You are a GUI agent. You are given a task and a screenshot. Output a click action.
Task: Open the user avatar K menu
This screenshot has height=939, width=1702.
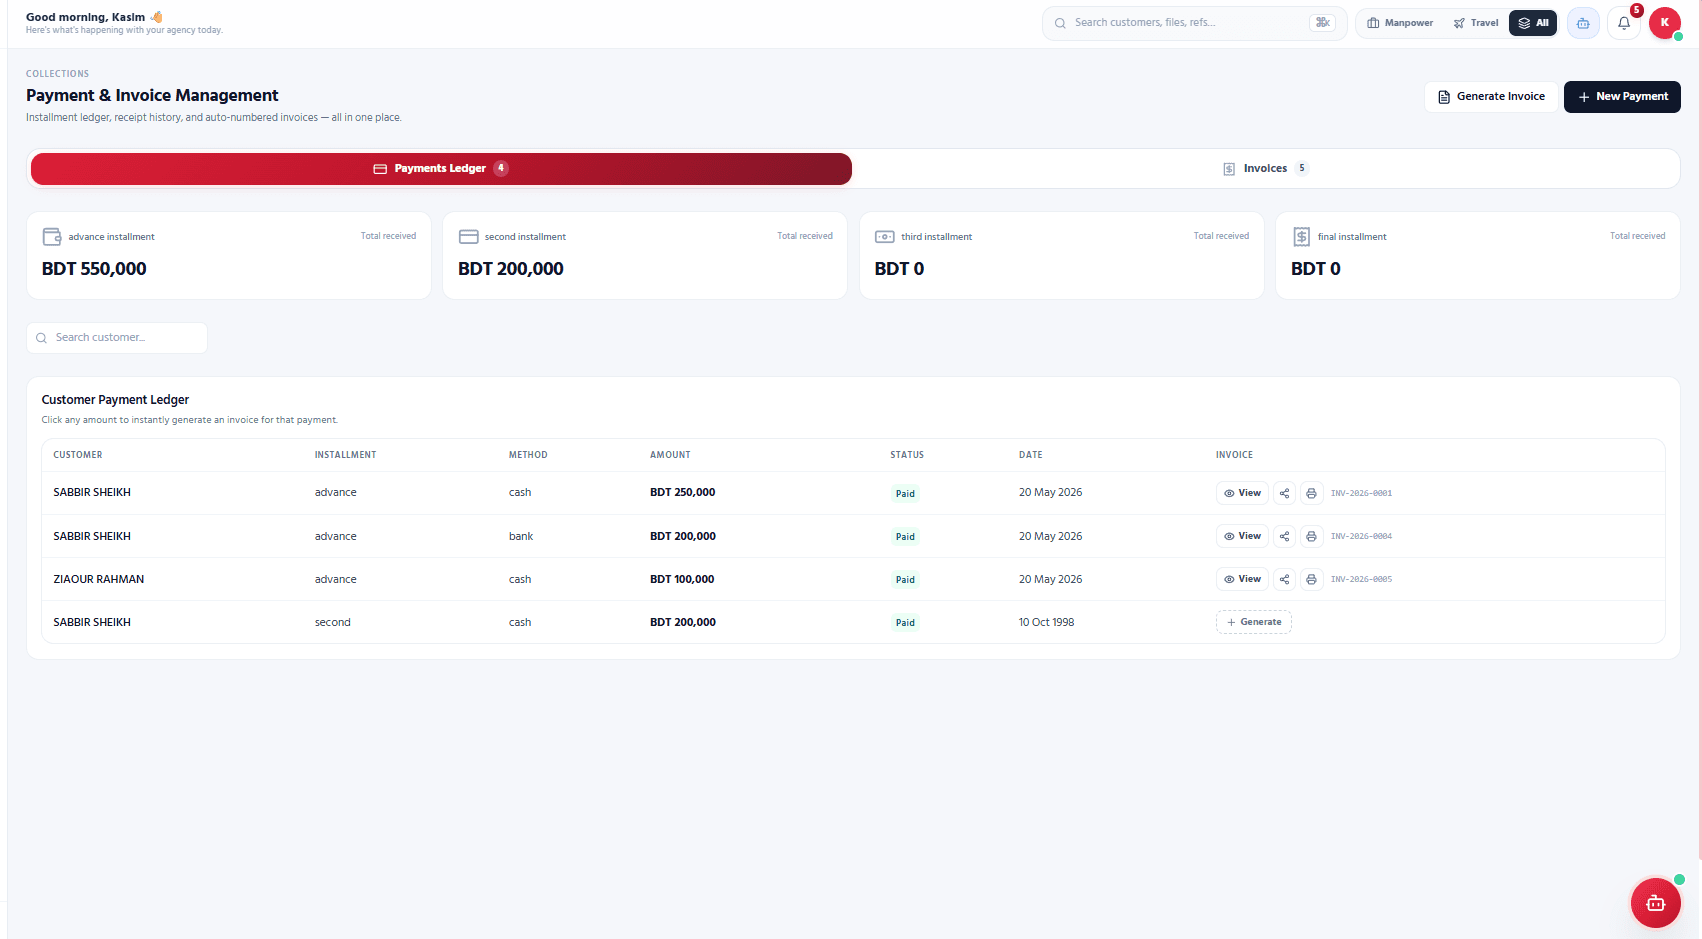click(x=1665, y=23)
